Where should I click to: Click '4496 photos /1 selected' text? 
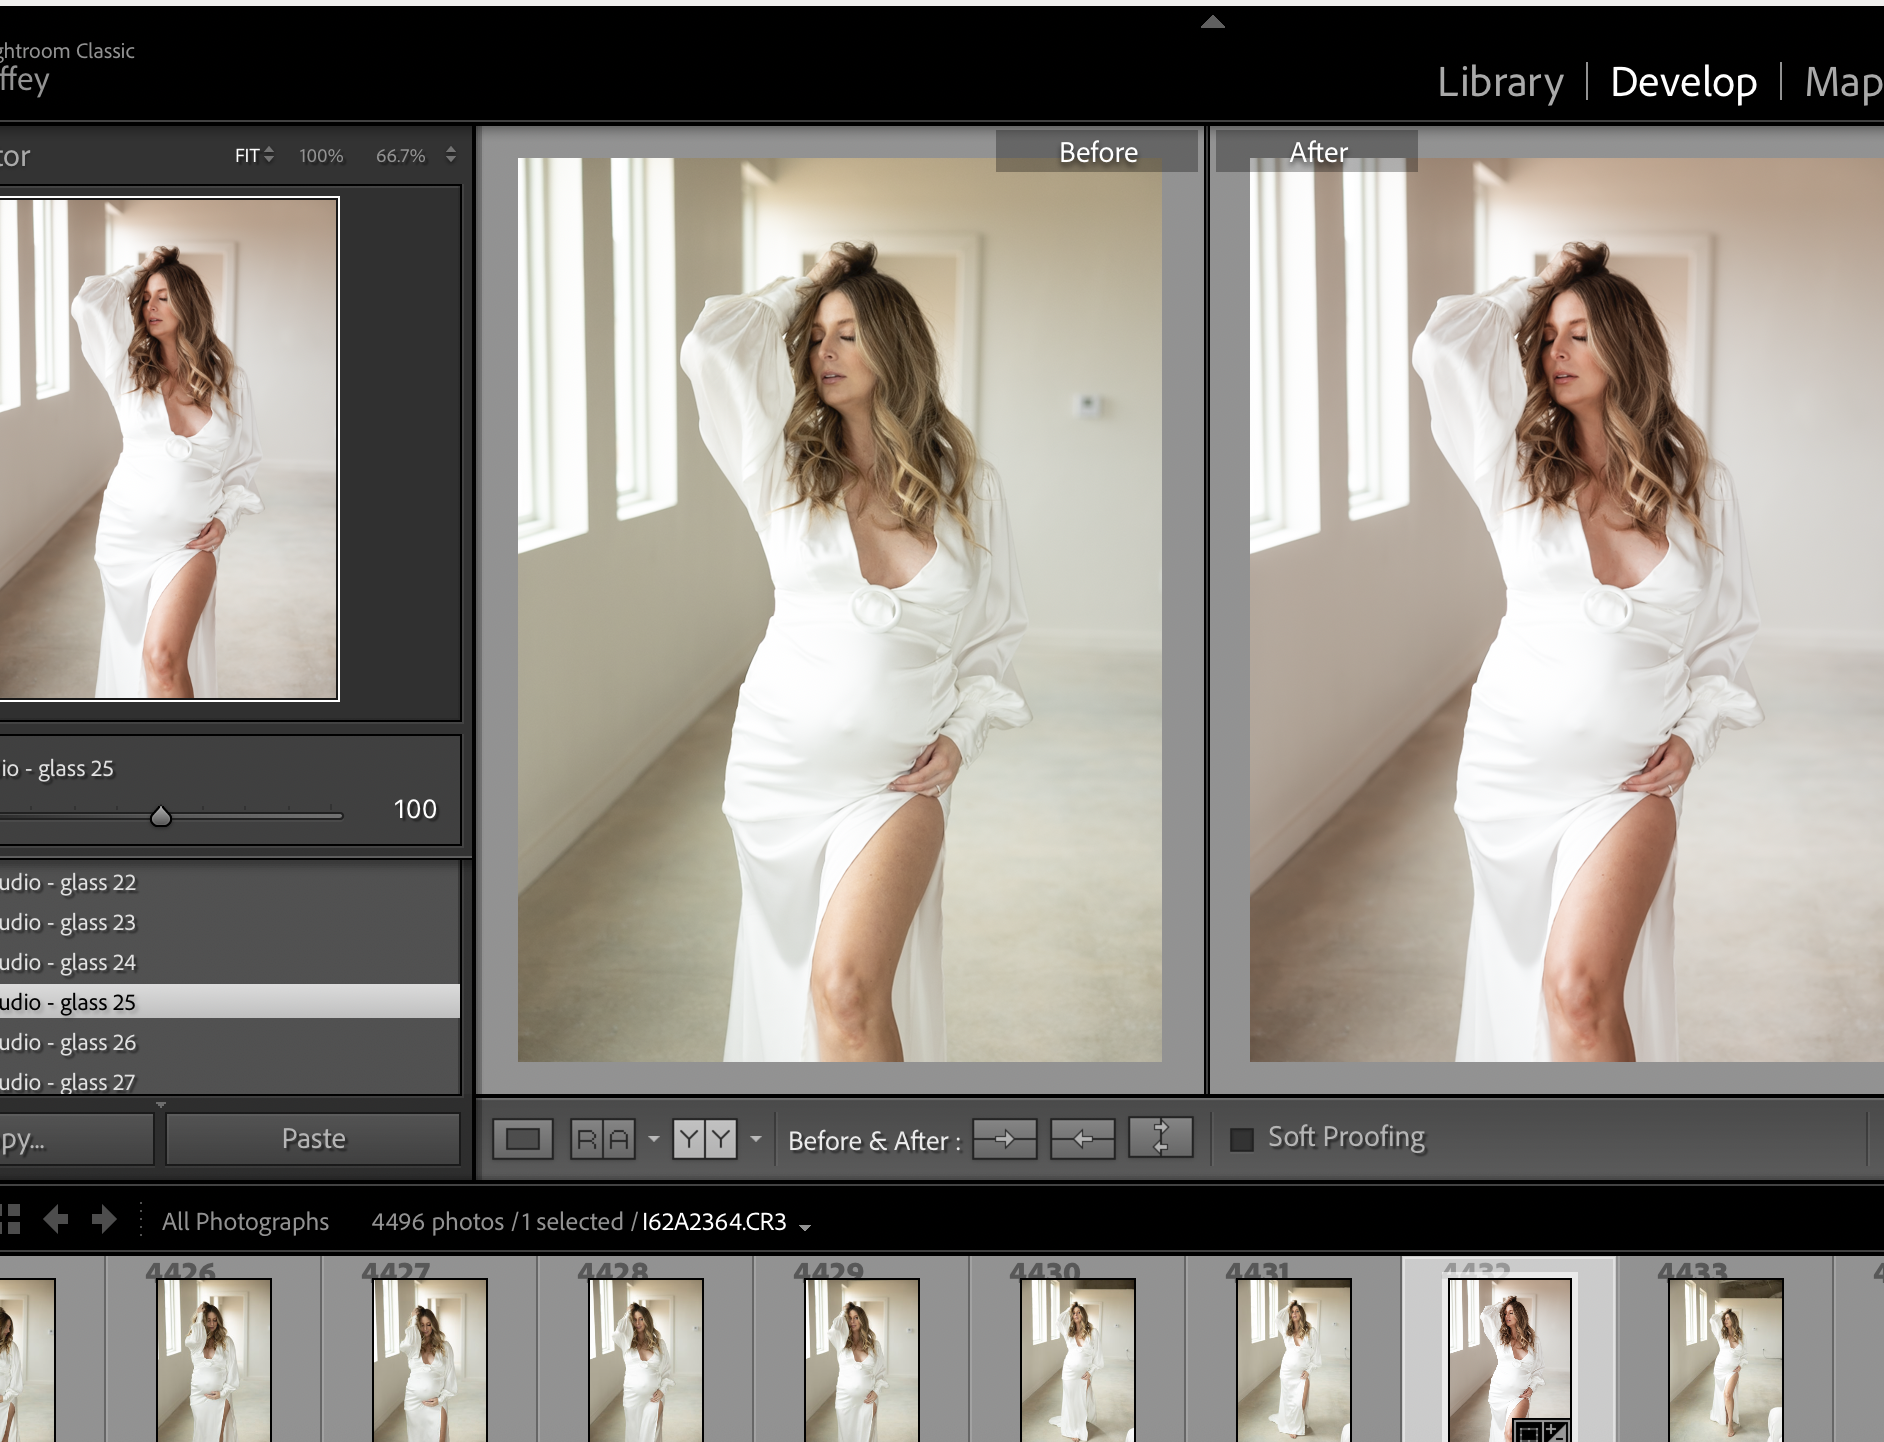pos(497,1221)
